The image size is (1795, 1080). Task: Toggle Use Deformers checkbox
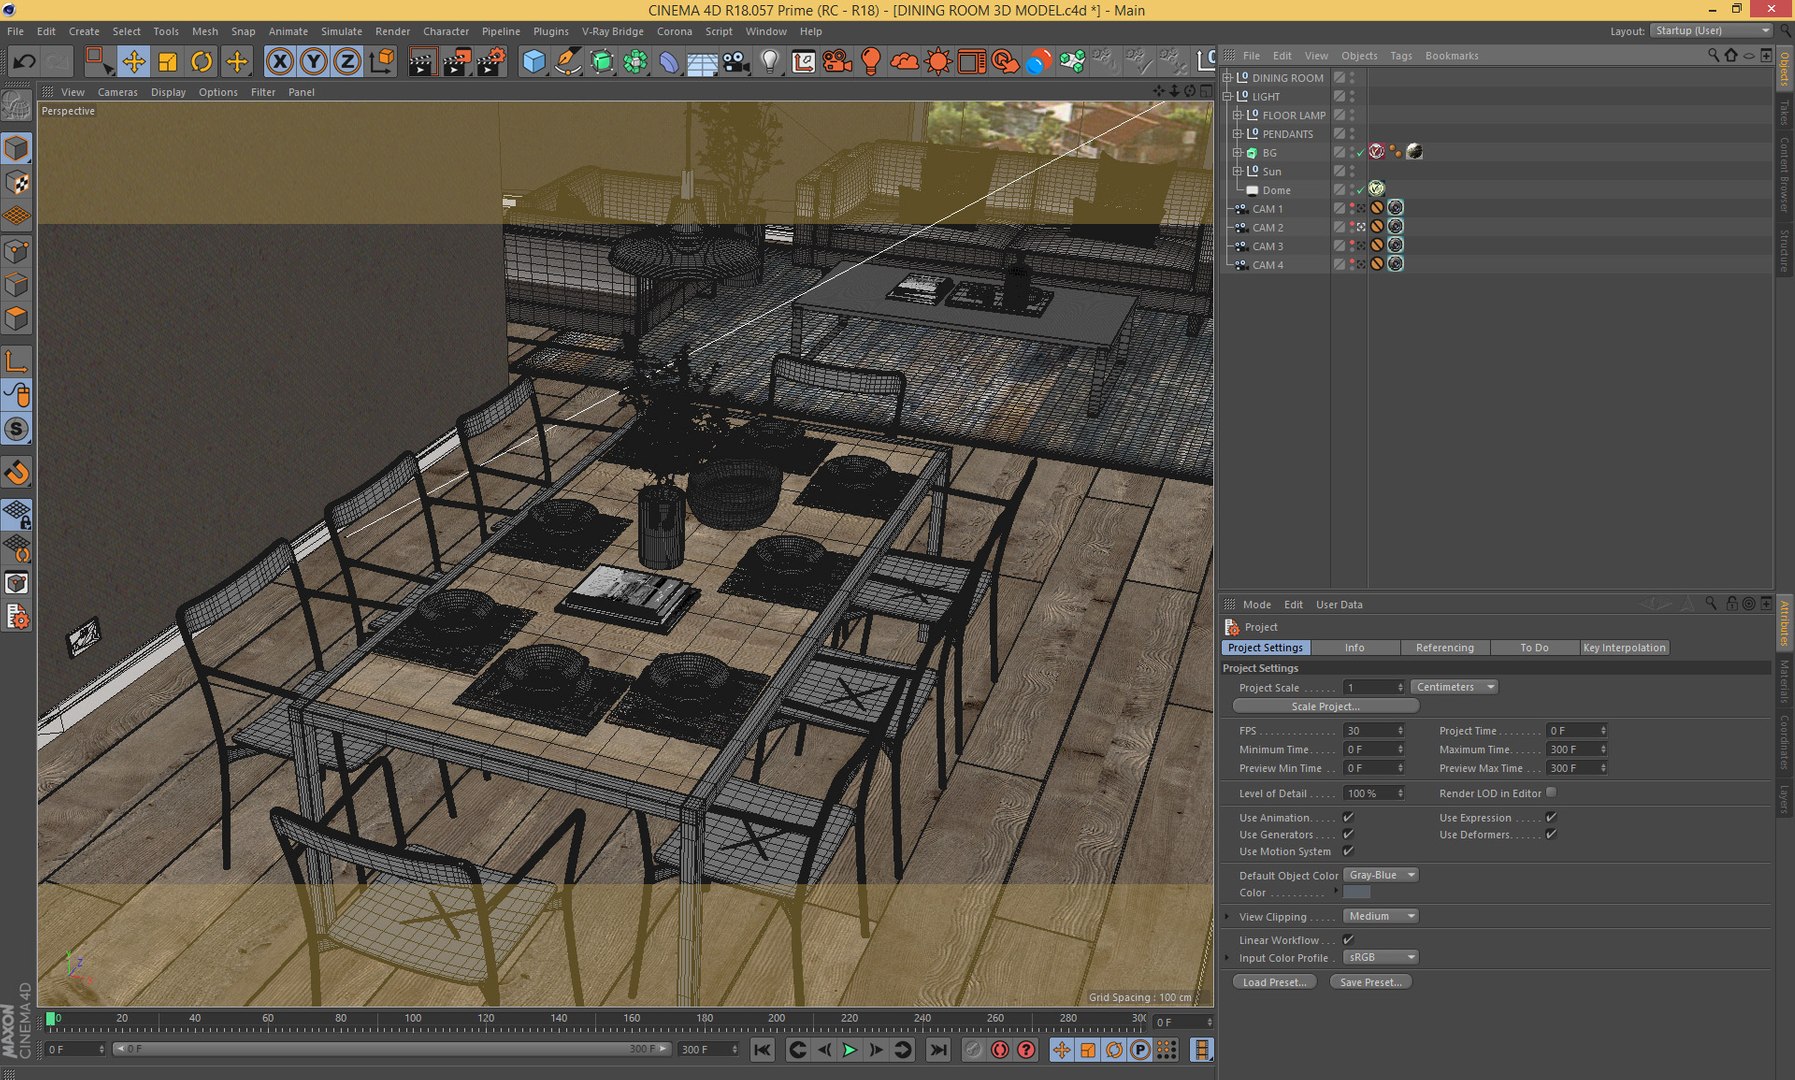click(x=1551, y=834)
